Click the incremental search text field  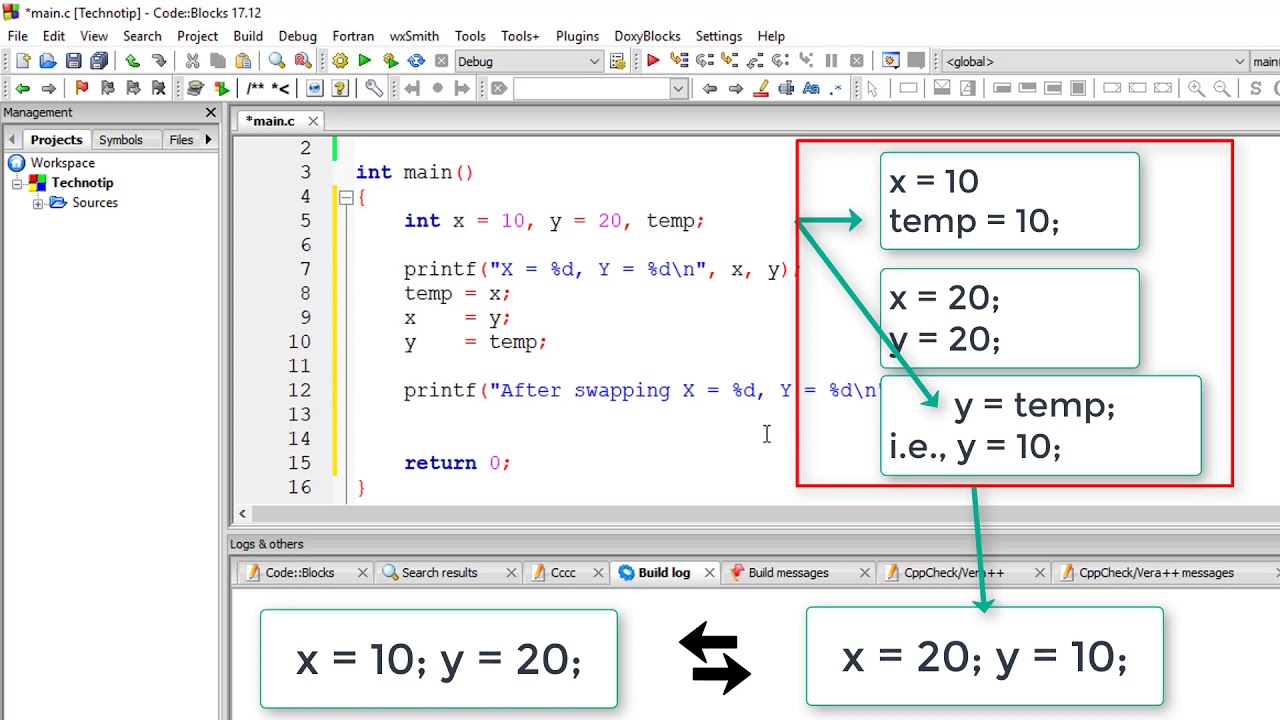pos(590,89)
